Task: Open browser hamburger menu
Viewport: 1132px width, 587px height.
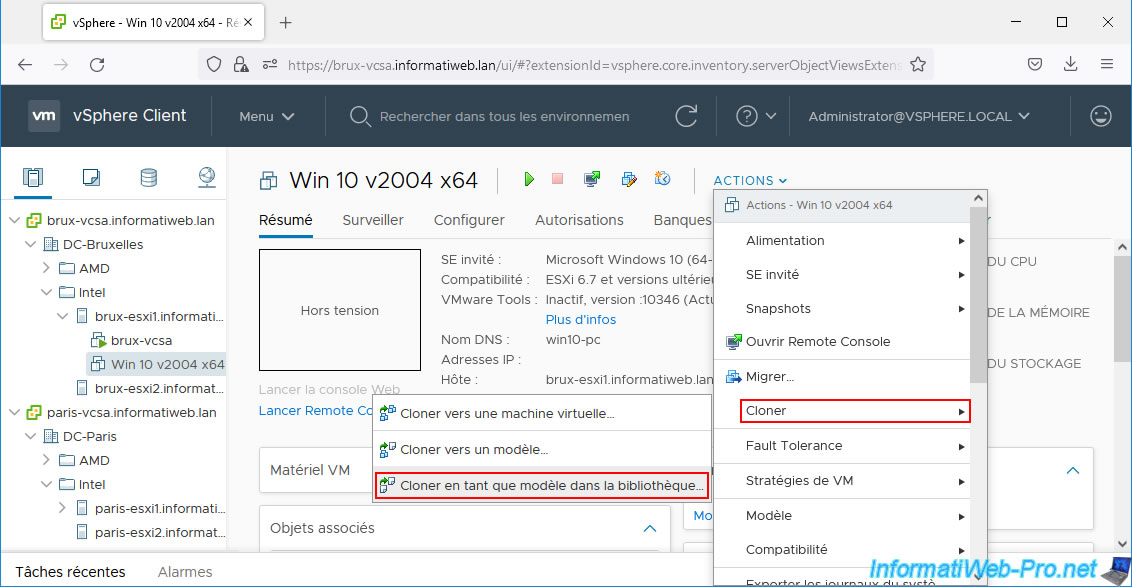Action: (1107, 64)
